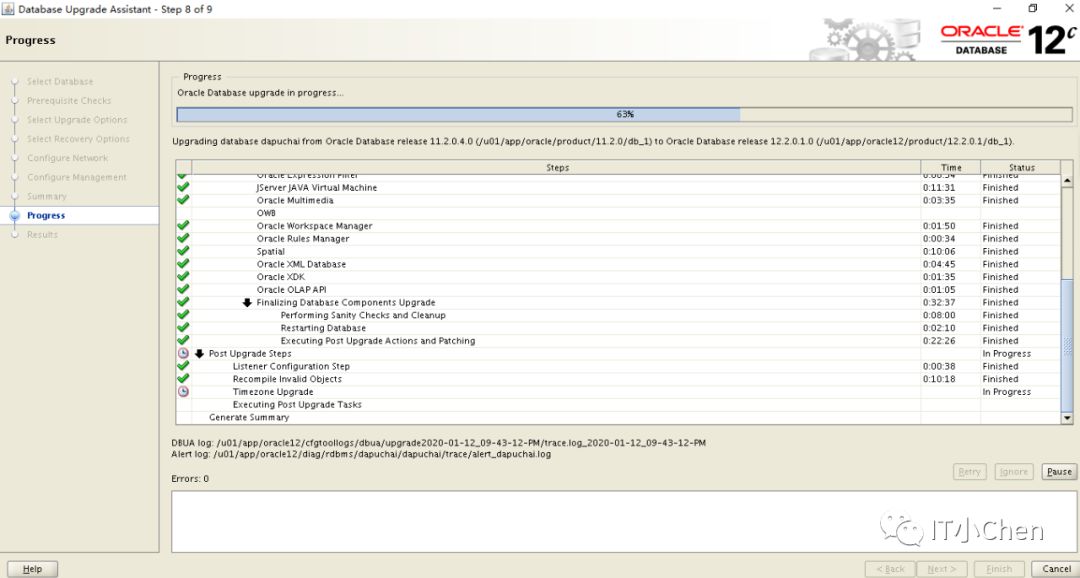Viewport: 1080px width, 578px height.
Task: Select the Progress step in sidebar
Action: (46, 216)
